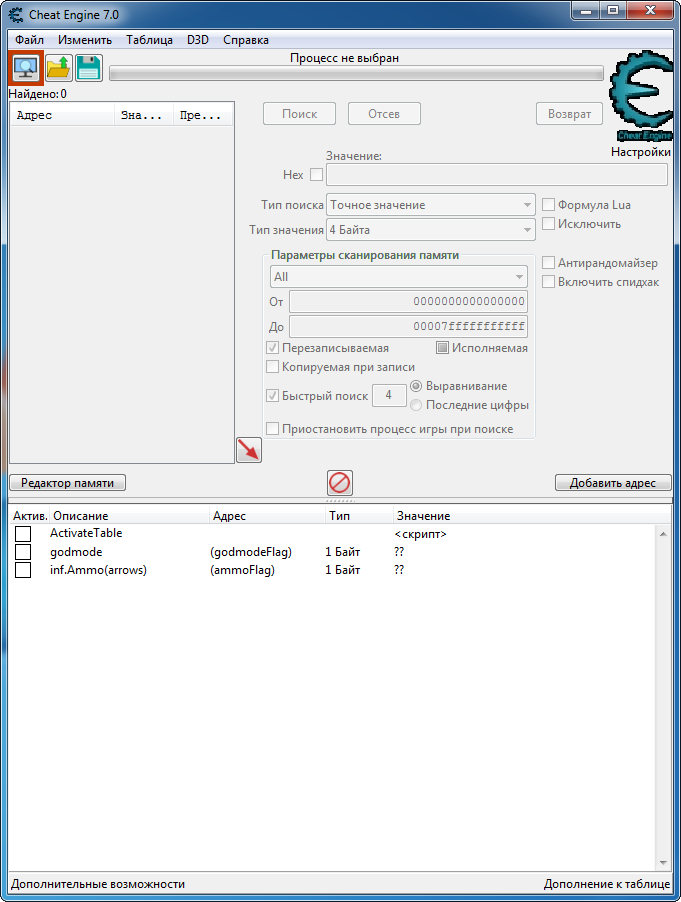Toggle the inf.Ammo(arrows) checkbox

[x=23, y=570]
